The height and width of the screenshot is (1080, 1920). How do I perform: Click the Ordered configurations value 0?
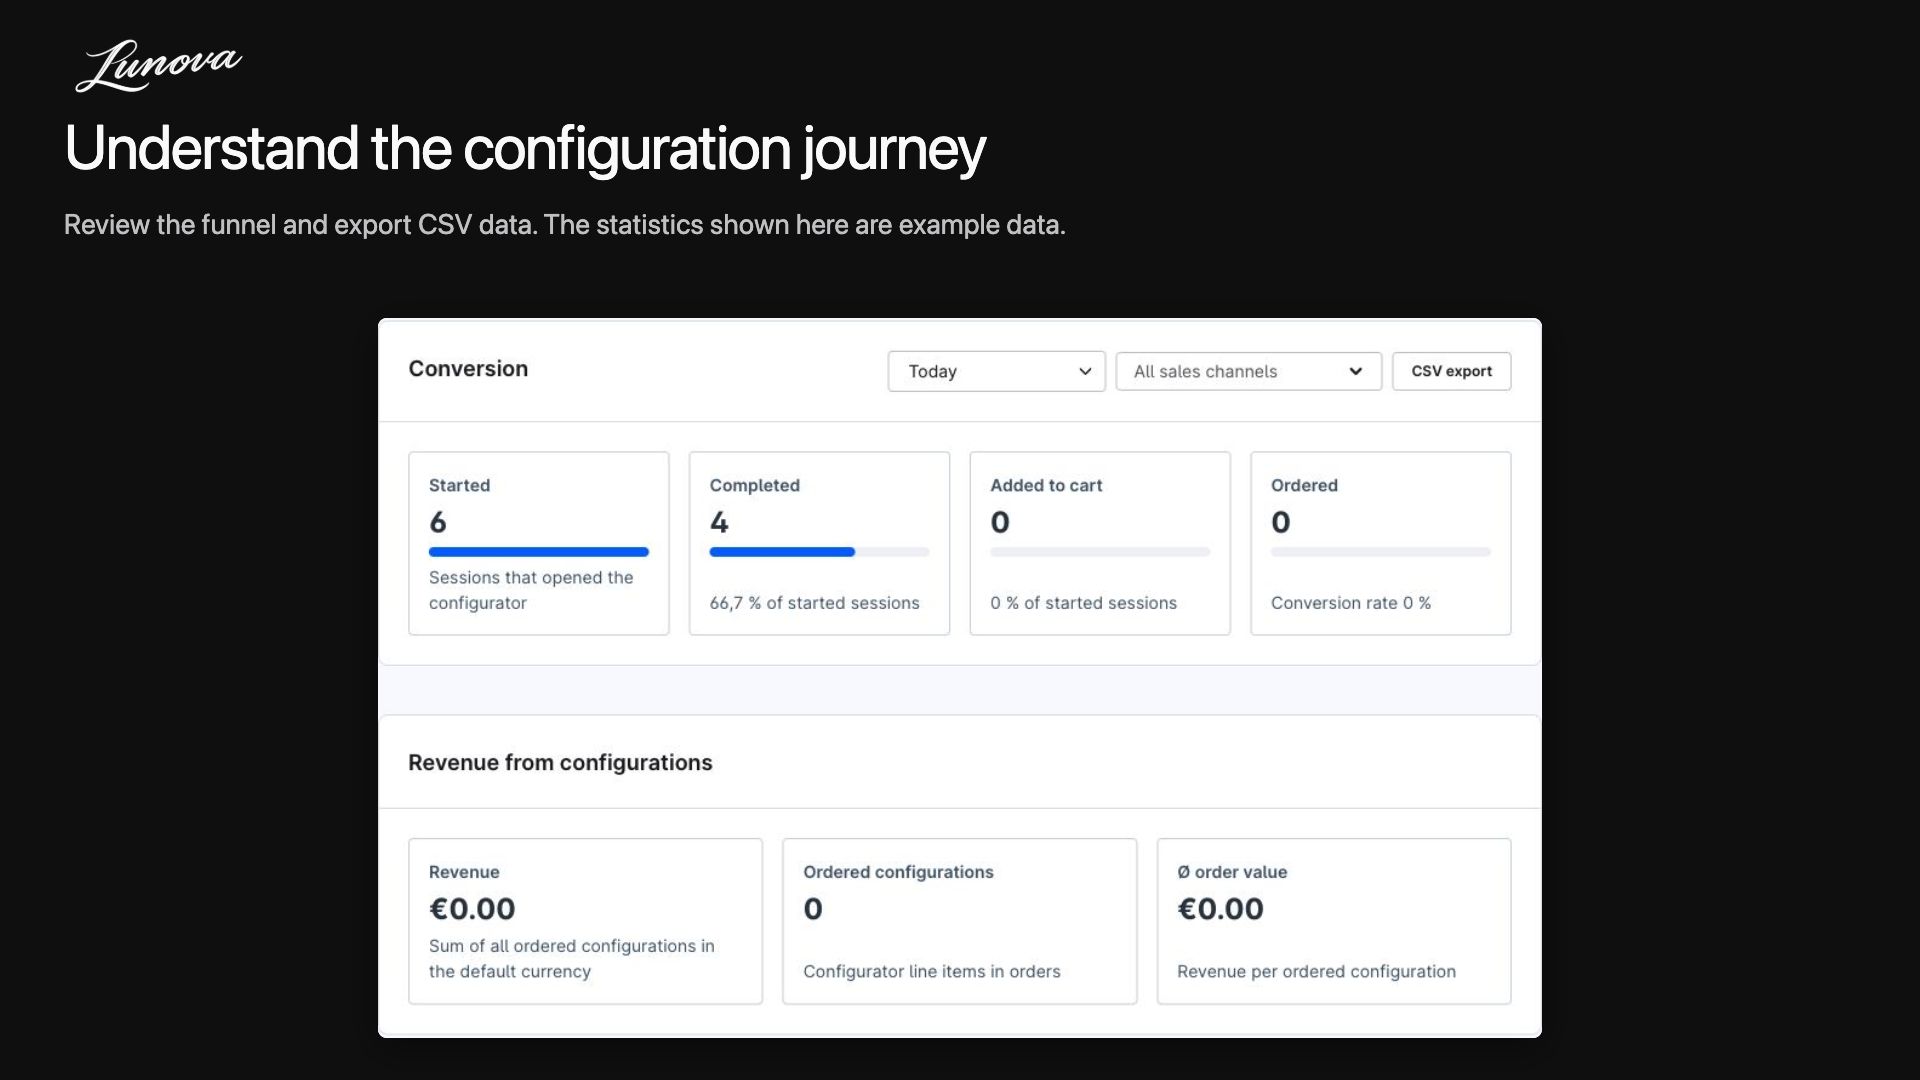click(813, 909)
